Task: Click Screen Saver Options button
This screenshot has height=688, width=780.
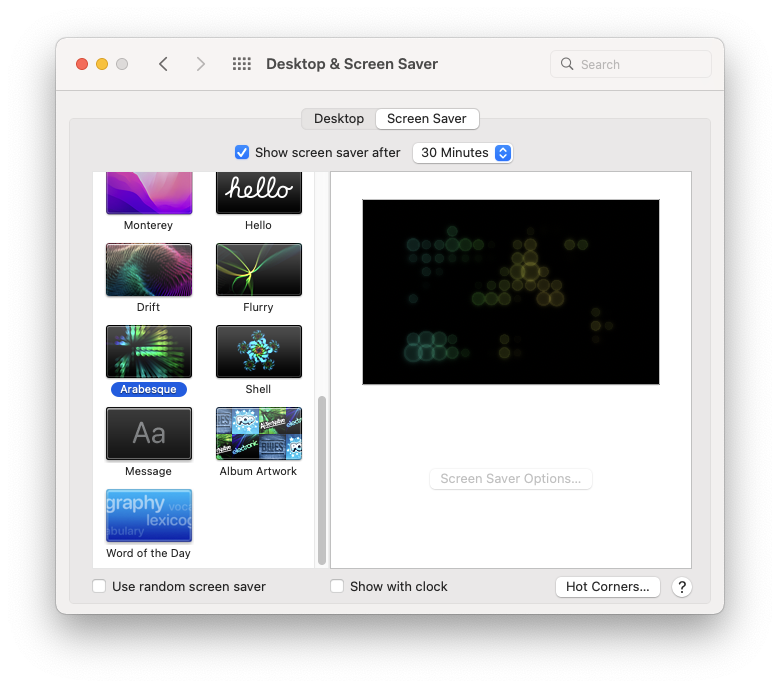Action: click(510, 479)
